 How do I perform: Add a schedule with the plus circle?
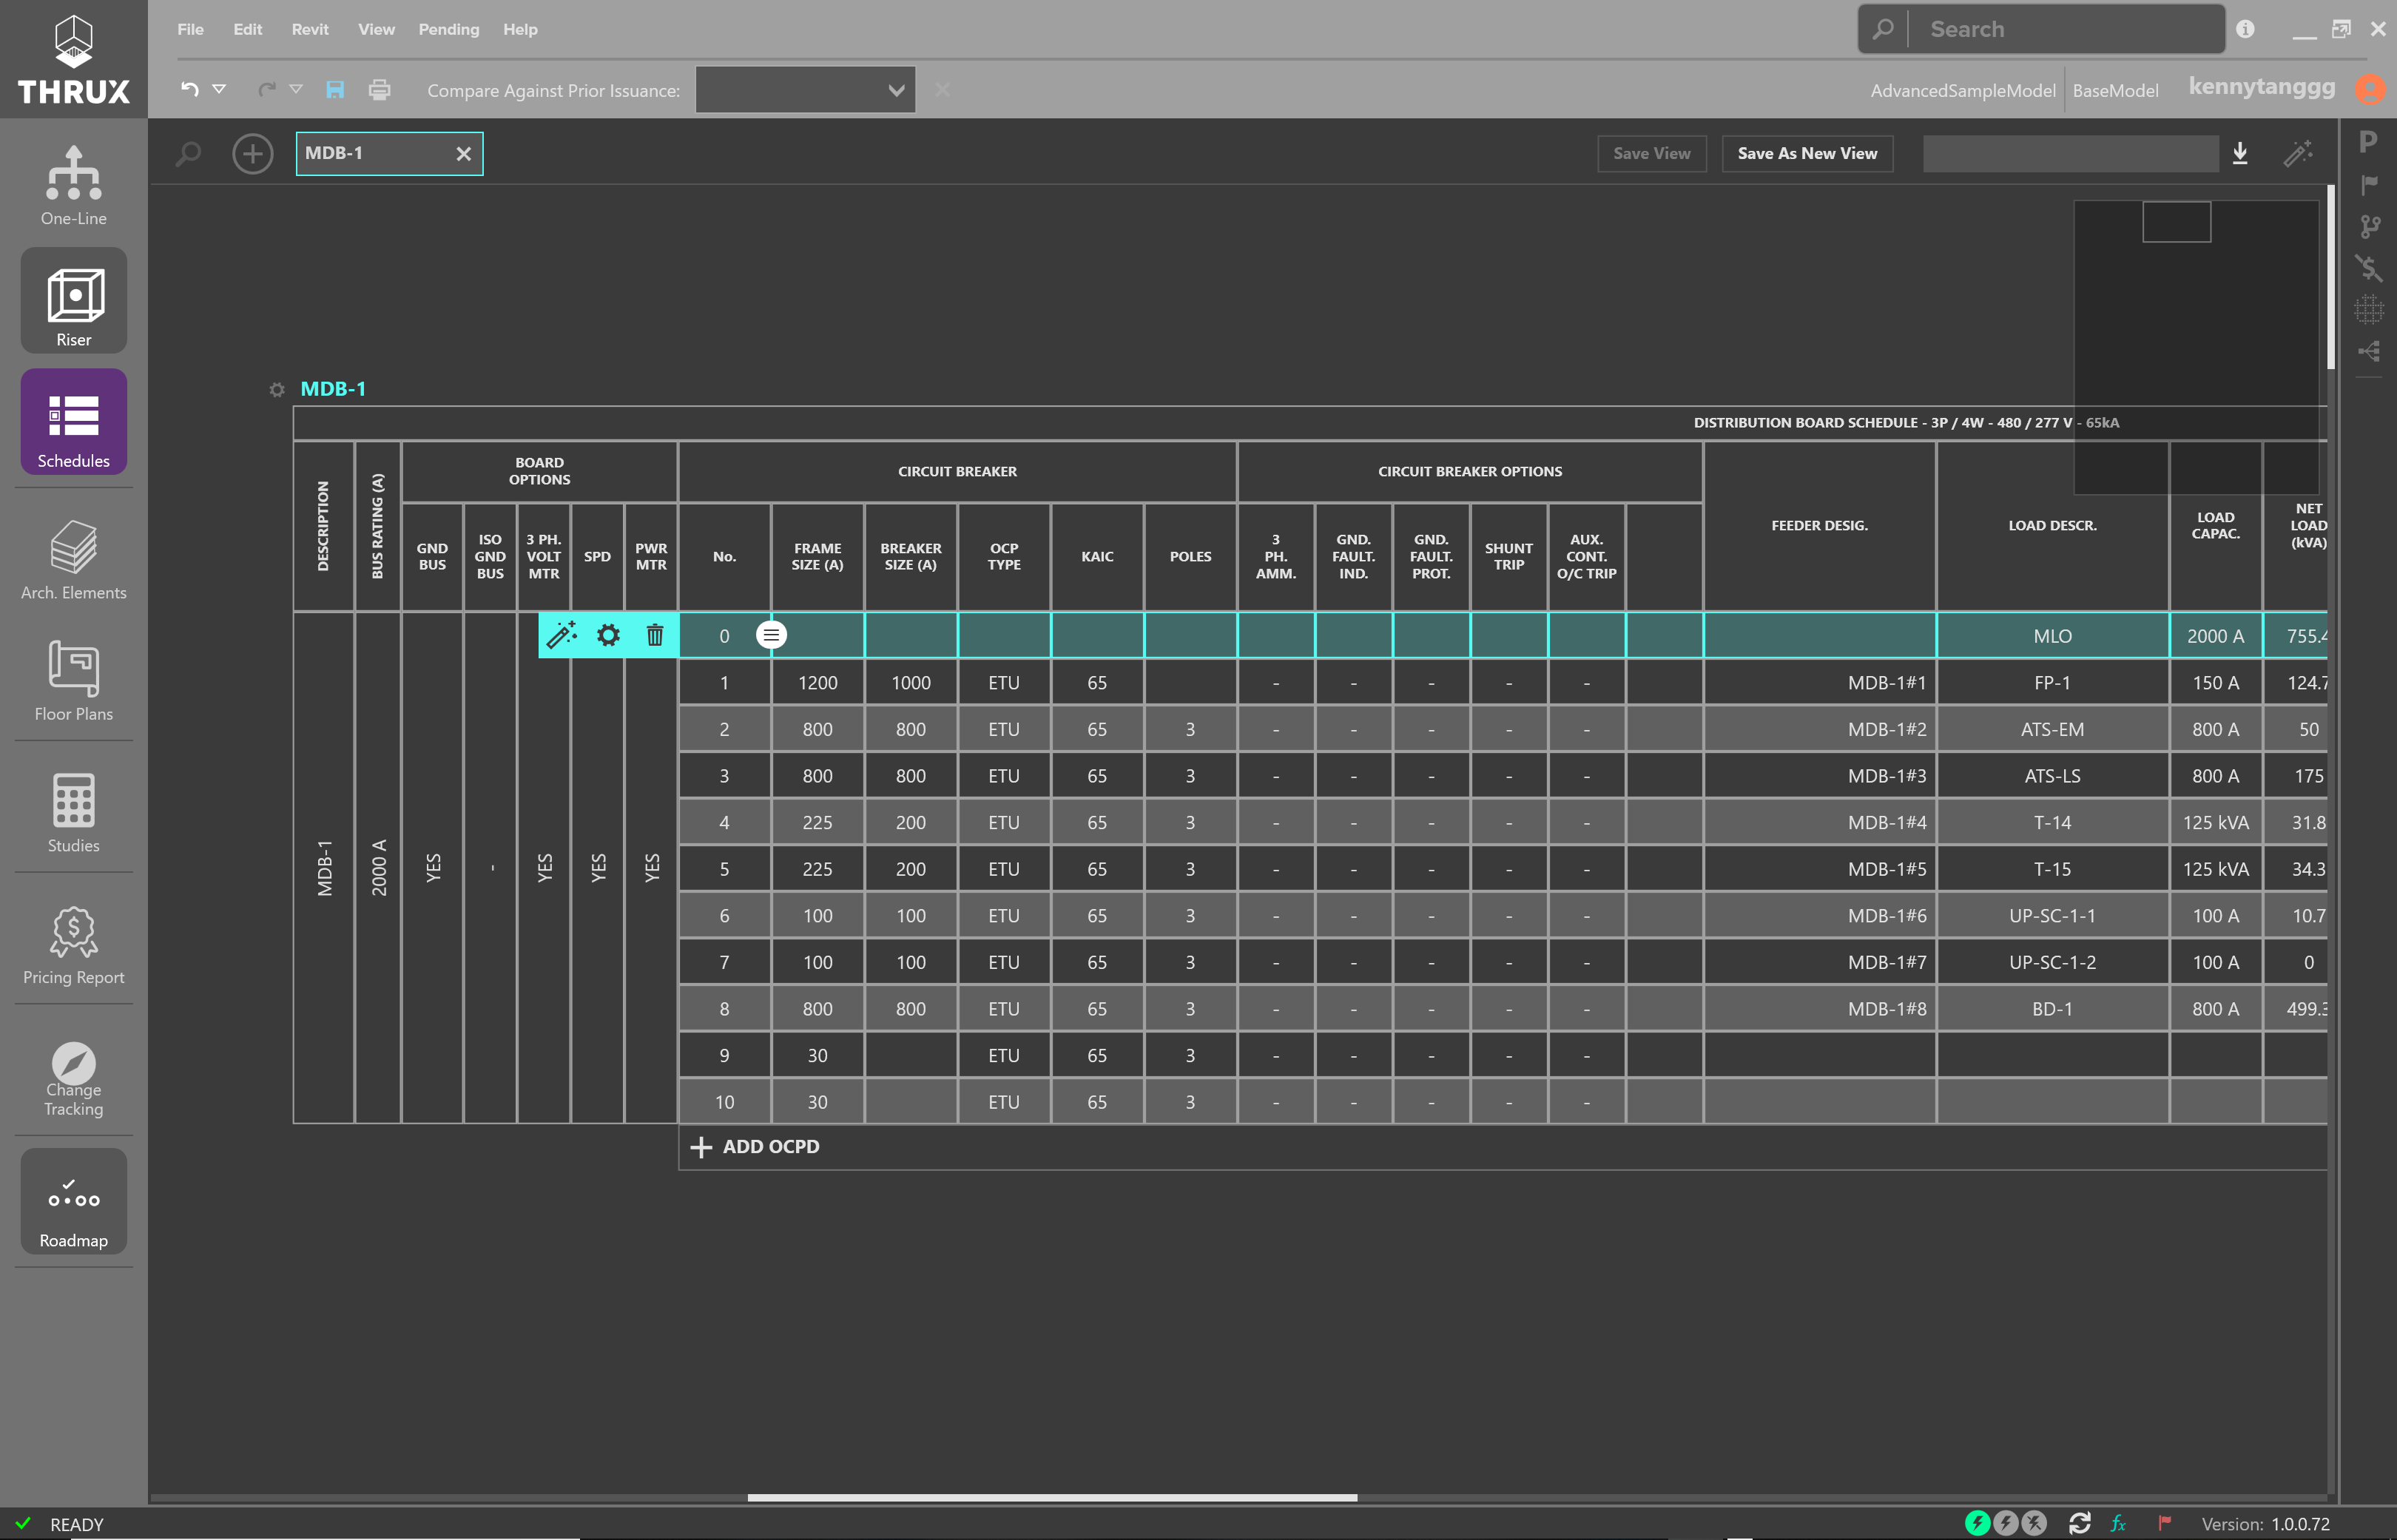pyautogui.click(x=252, y=154)
